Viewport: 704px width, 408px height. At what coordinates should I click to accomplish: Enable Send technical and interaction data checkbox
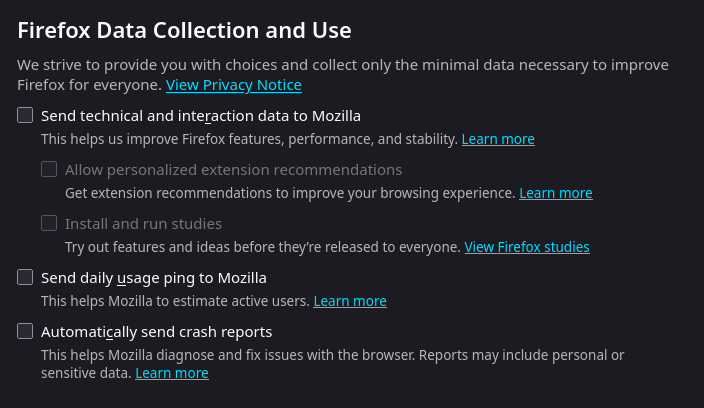[25, 115]
